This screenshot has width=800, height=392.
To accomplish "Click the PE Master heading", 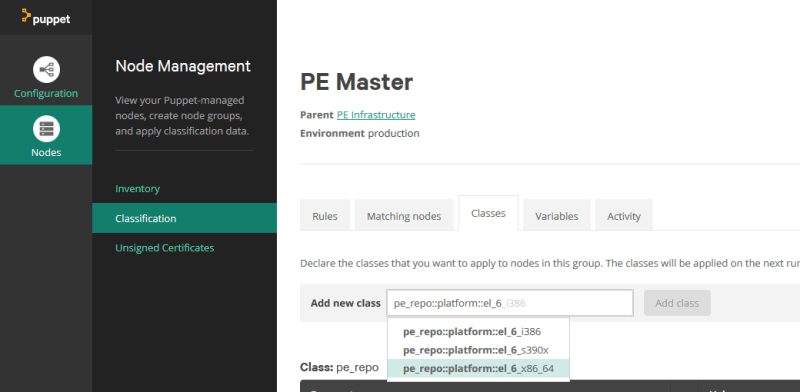I will pyautogui.click(x=357, y=82).
